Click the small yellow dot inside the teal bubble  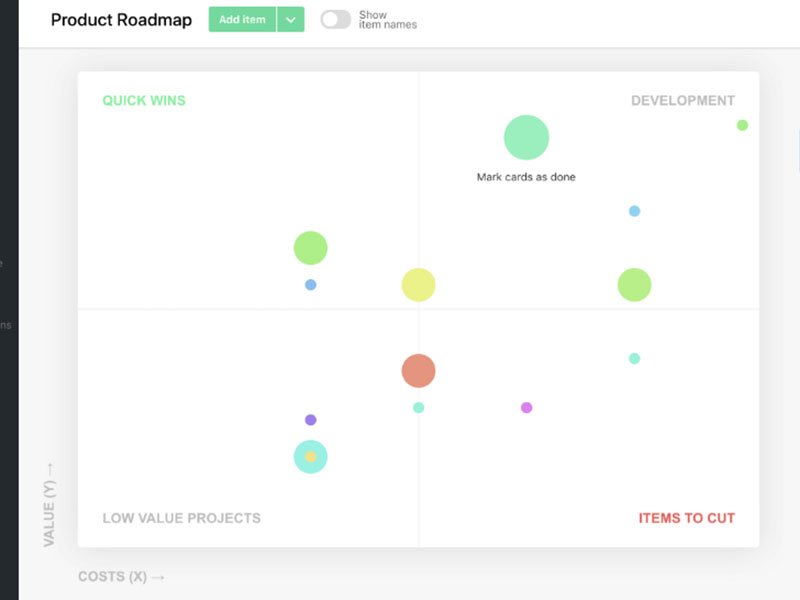310,457
